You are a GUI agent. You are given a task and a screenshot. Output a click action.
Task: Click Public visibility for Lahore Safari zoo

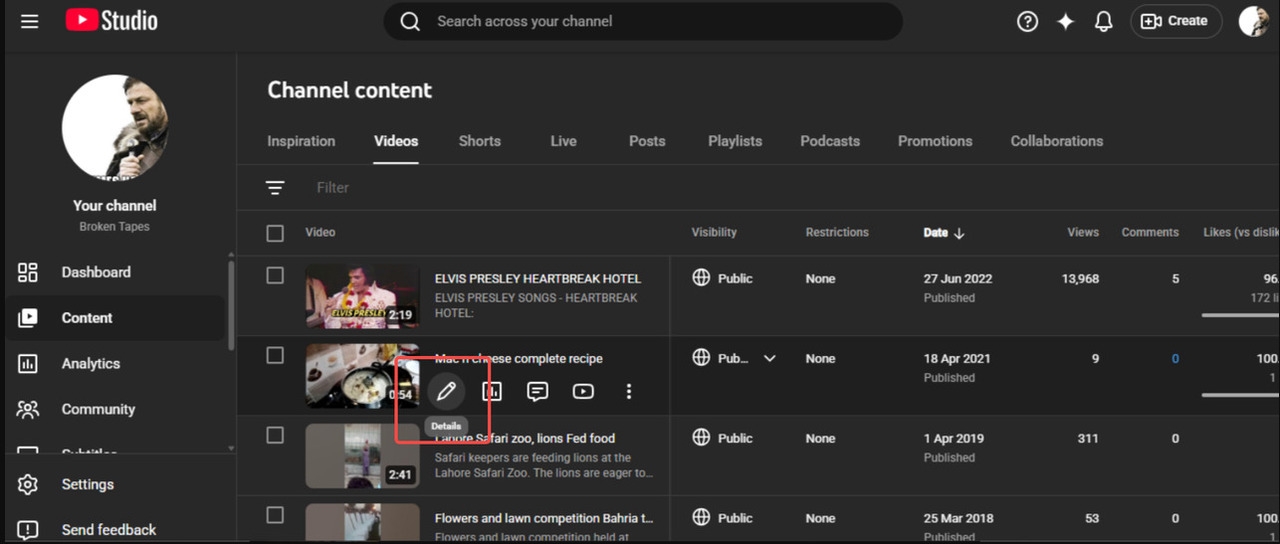(x=722, y=438)
